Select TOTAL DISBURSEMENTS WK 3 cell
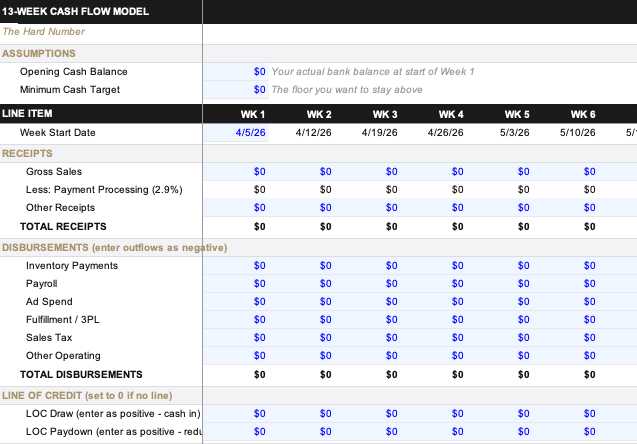Screen dimensions: 637x444 (x=368, y=375)
